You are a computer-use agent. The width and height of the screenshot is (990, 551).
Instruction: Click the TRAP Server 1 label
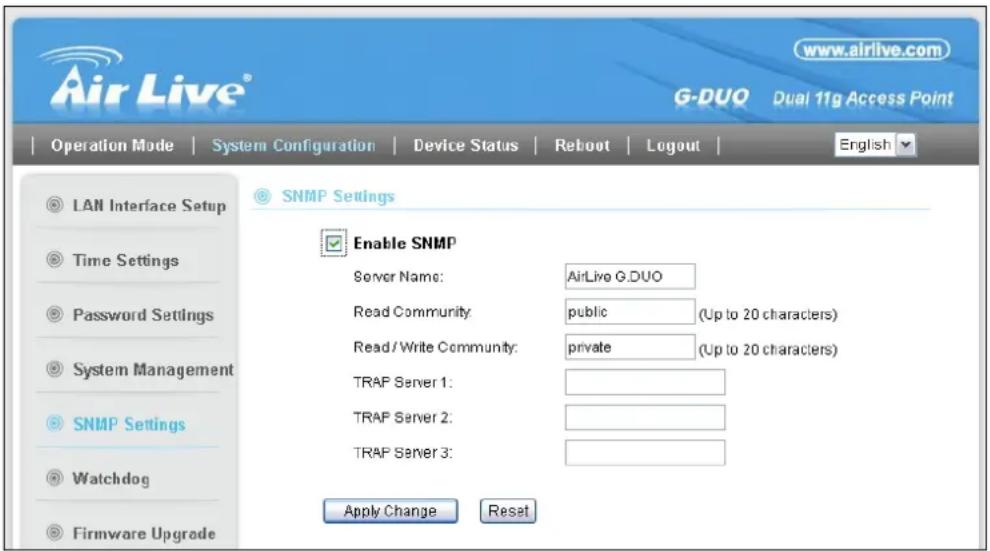click(403, 382)
